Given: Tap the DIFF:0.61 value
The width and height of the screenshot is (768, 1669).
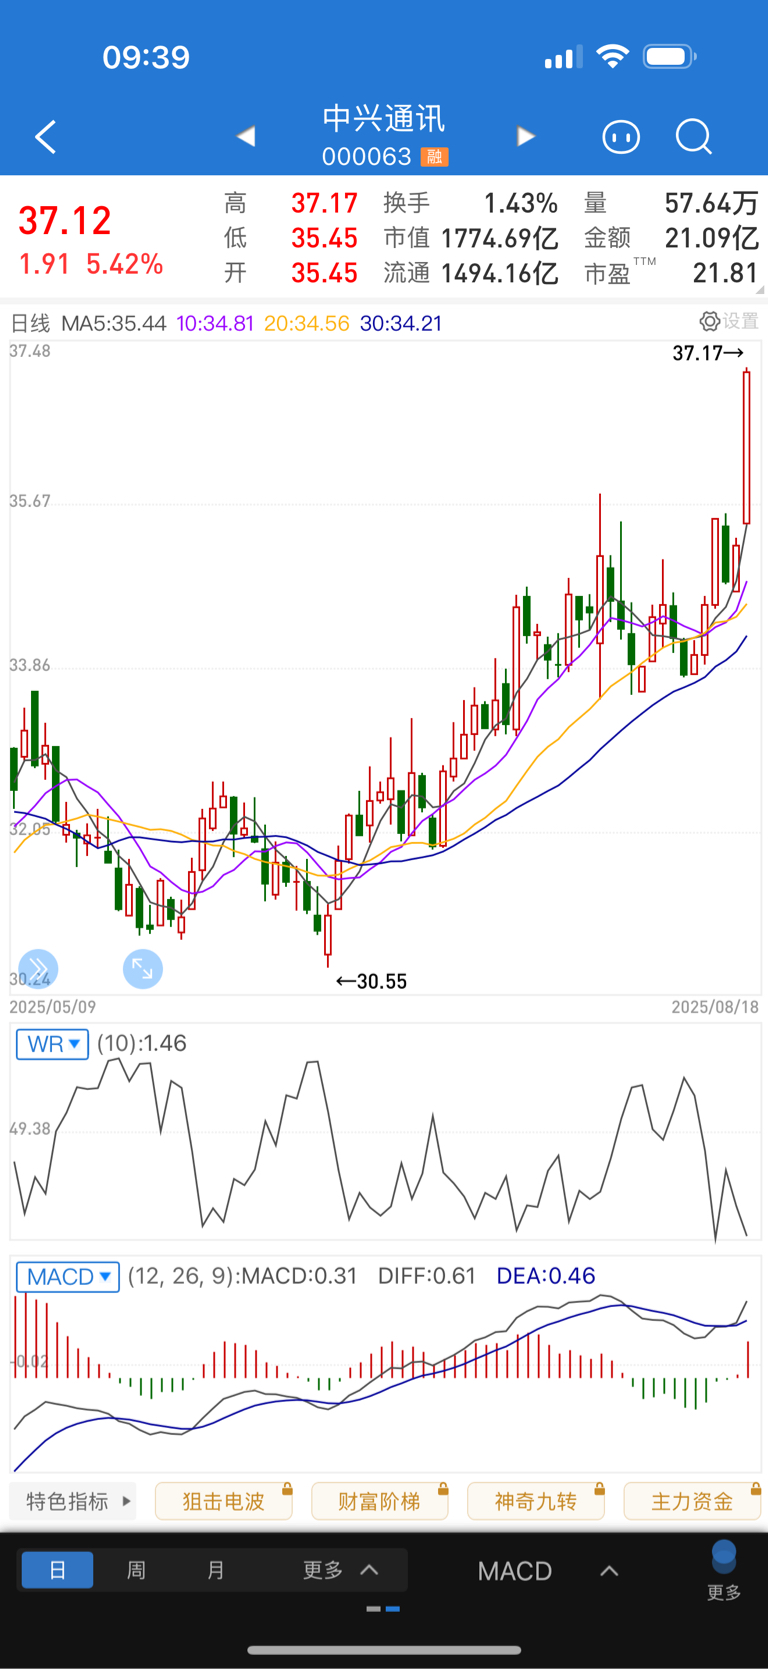Looking at the screenshot, I should click(x=426, y=1276).
